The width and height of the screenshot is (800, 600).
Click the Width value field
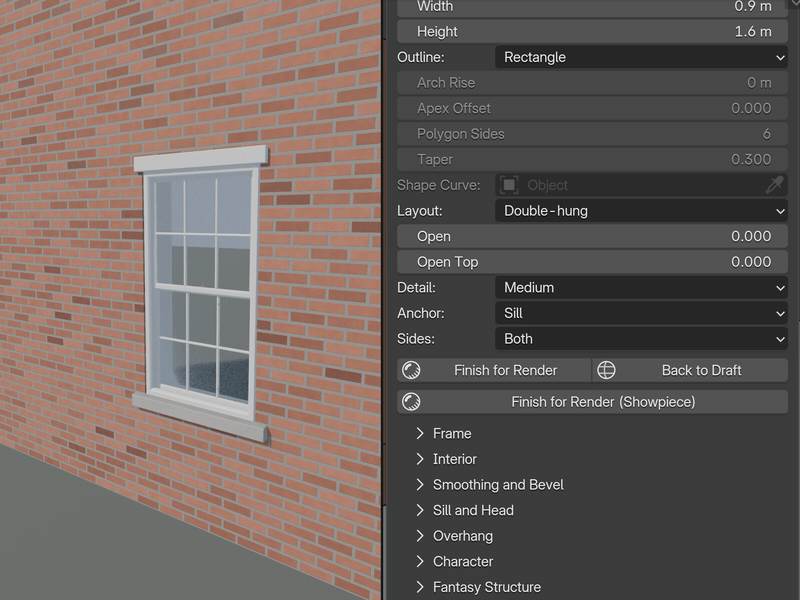pos(592,7)
